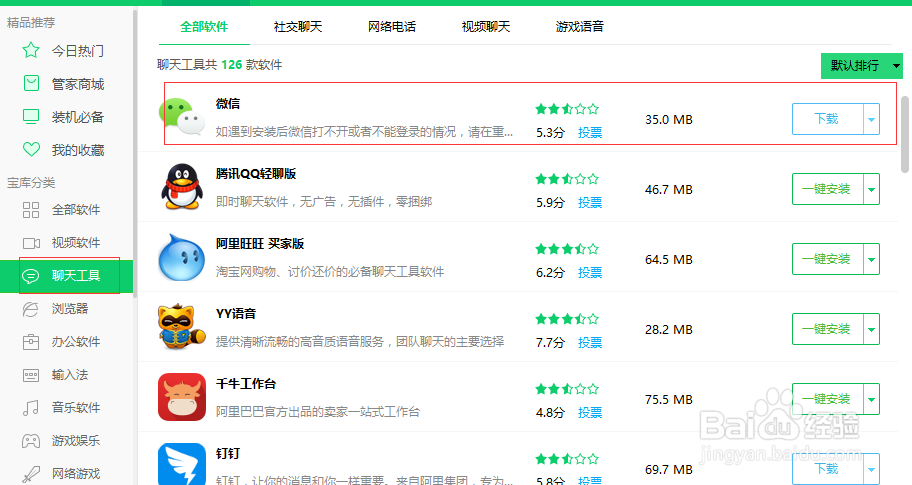Image resolution: width=912 pixels, height=485 pixels.
Task: Click the sidebar vertical scrollbar
Action: tap(135, 154)
